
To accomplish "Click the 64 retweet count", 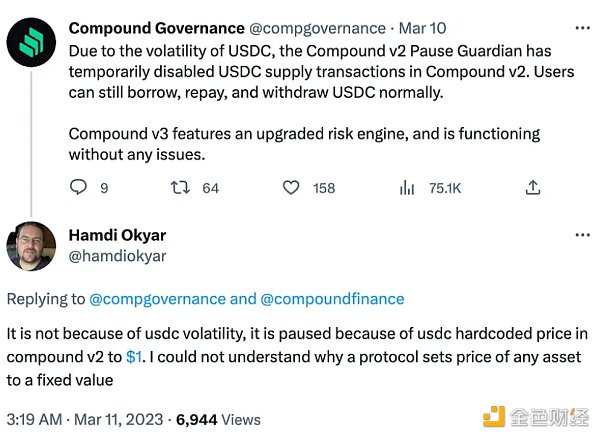I will pos(210,187).
